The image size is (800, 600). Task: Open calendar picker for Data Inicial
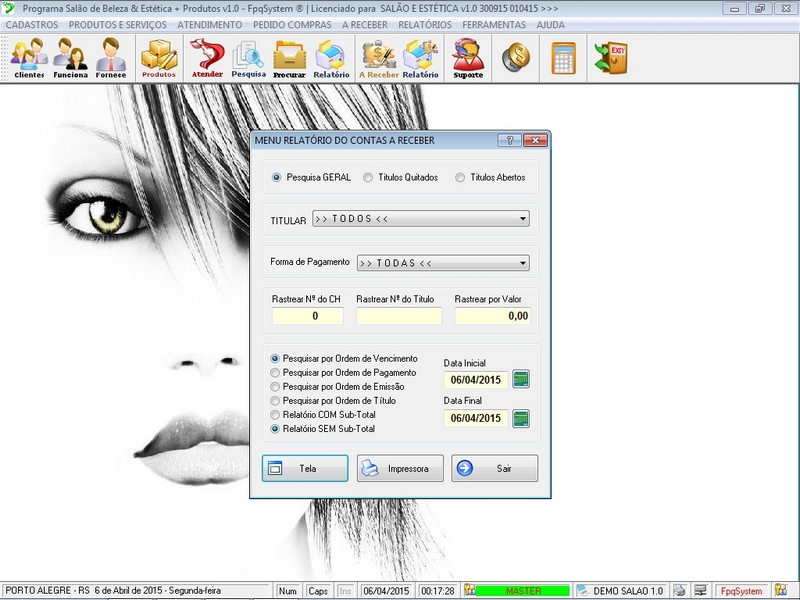click(x=521, y=379)
